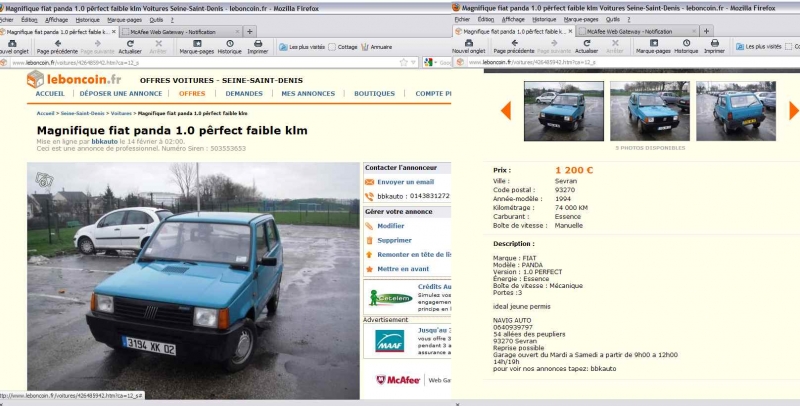Click the MAAF advertisement logo
The height and width of the screenshot is (406, 800).
point(390,341)
